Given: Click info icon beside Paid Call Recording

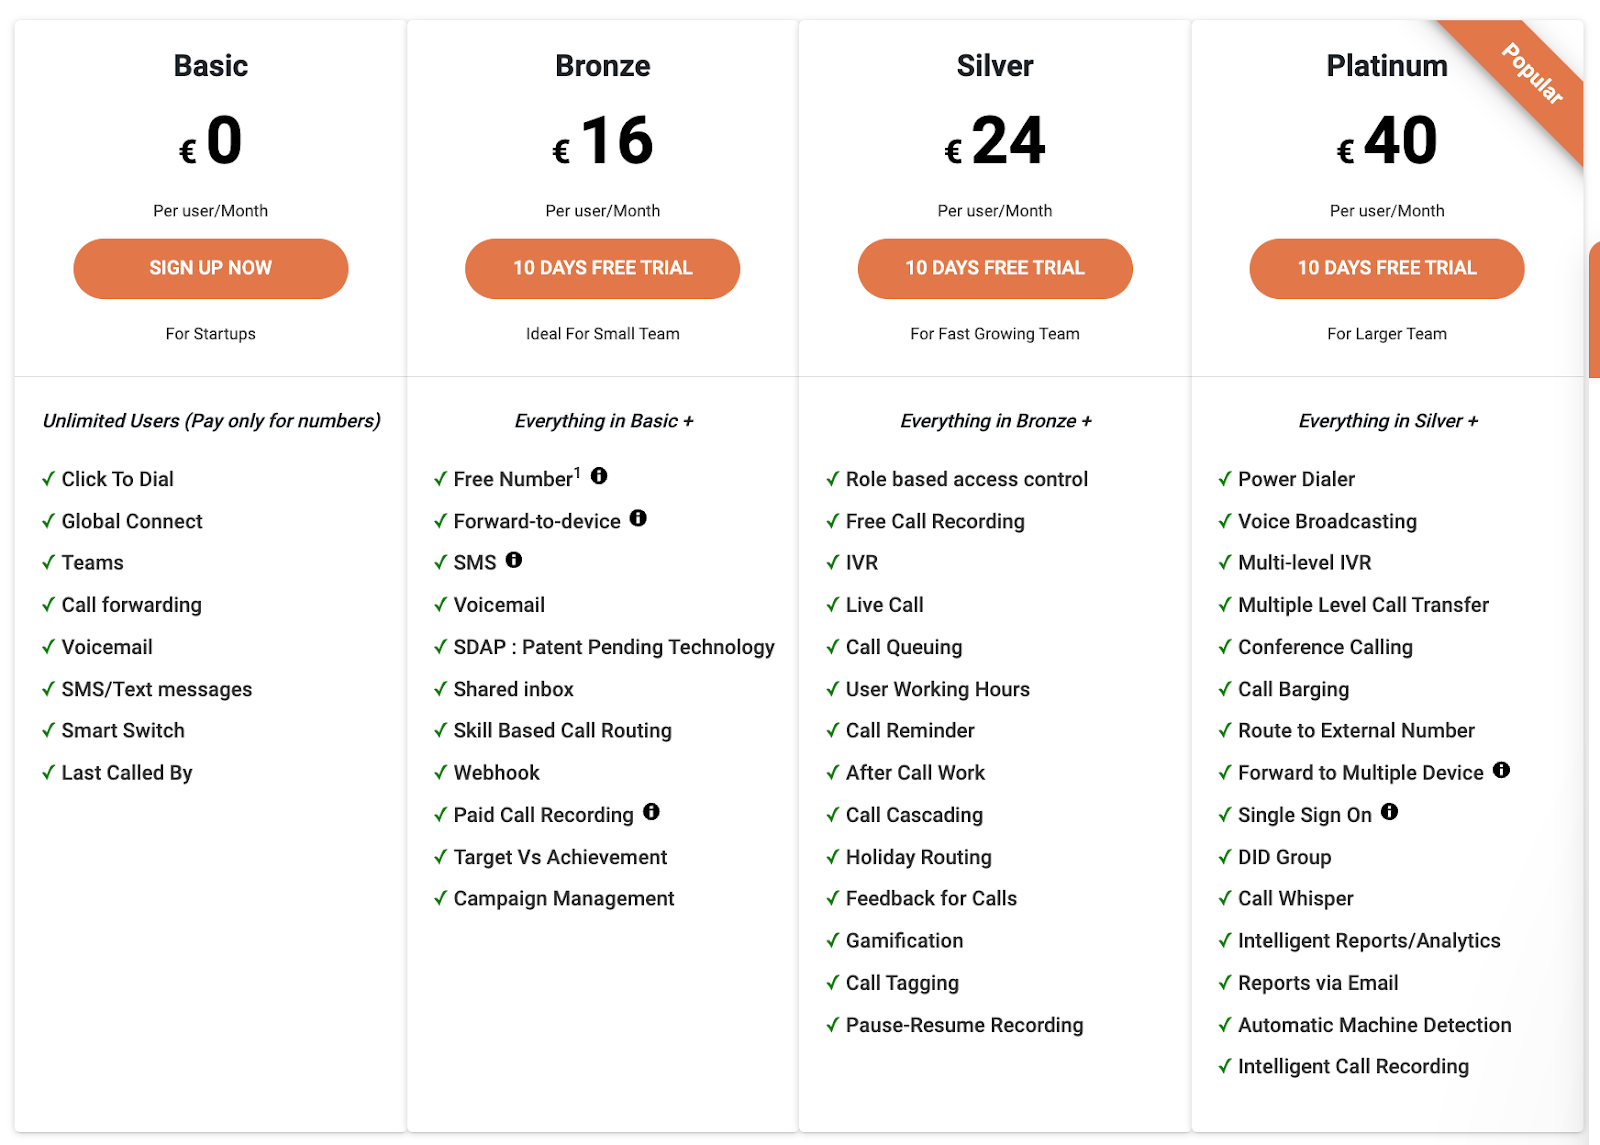Looking at the screenshot, I should tap(651, 812).
